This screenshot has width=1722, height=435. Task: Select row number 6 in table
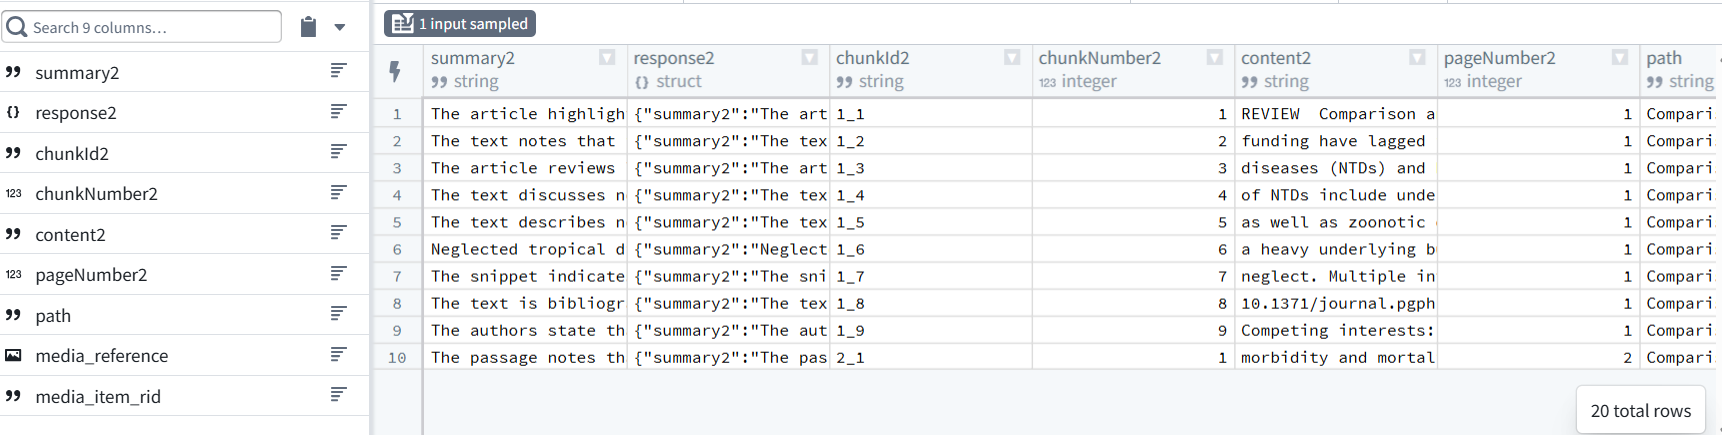(x=397, y=249)
